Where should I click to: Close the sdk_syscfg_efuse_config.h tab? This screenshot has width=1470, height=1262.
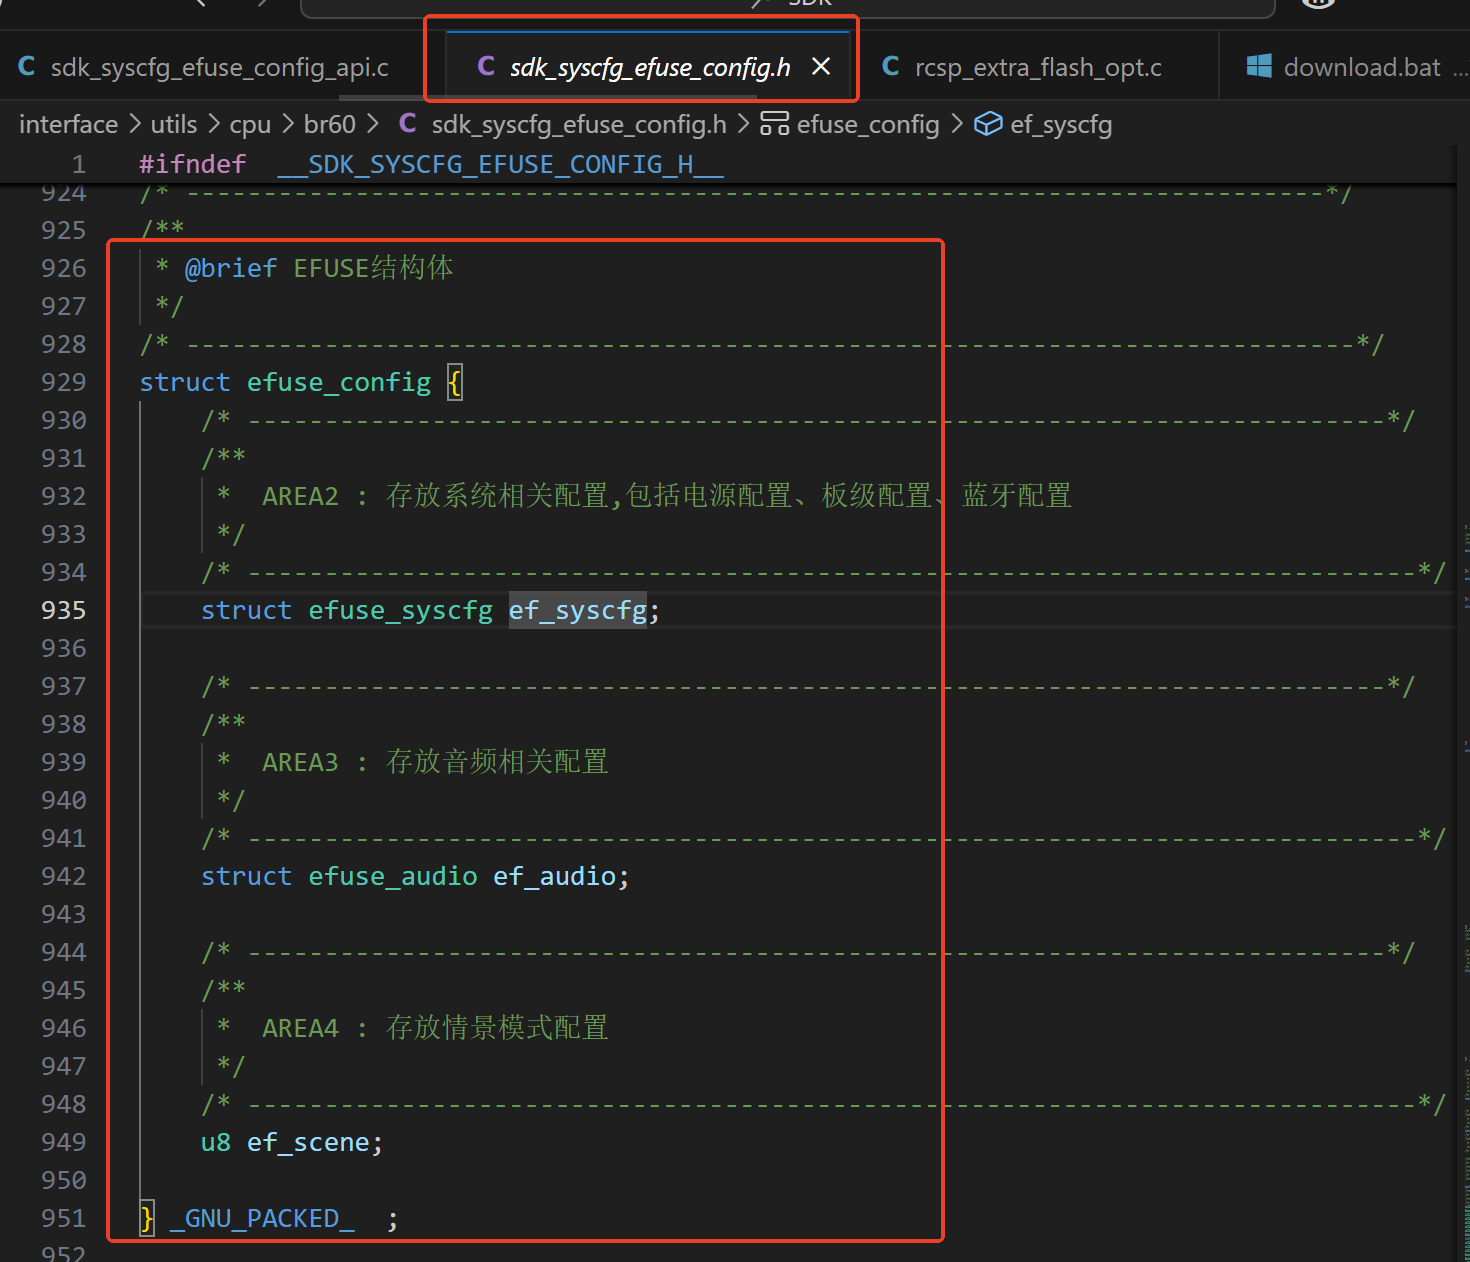pos(821,66)
